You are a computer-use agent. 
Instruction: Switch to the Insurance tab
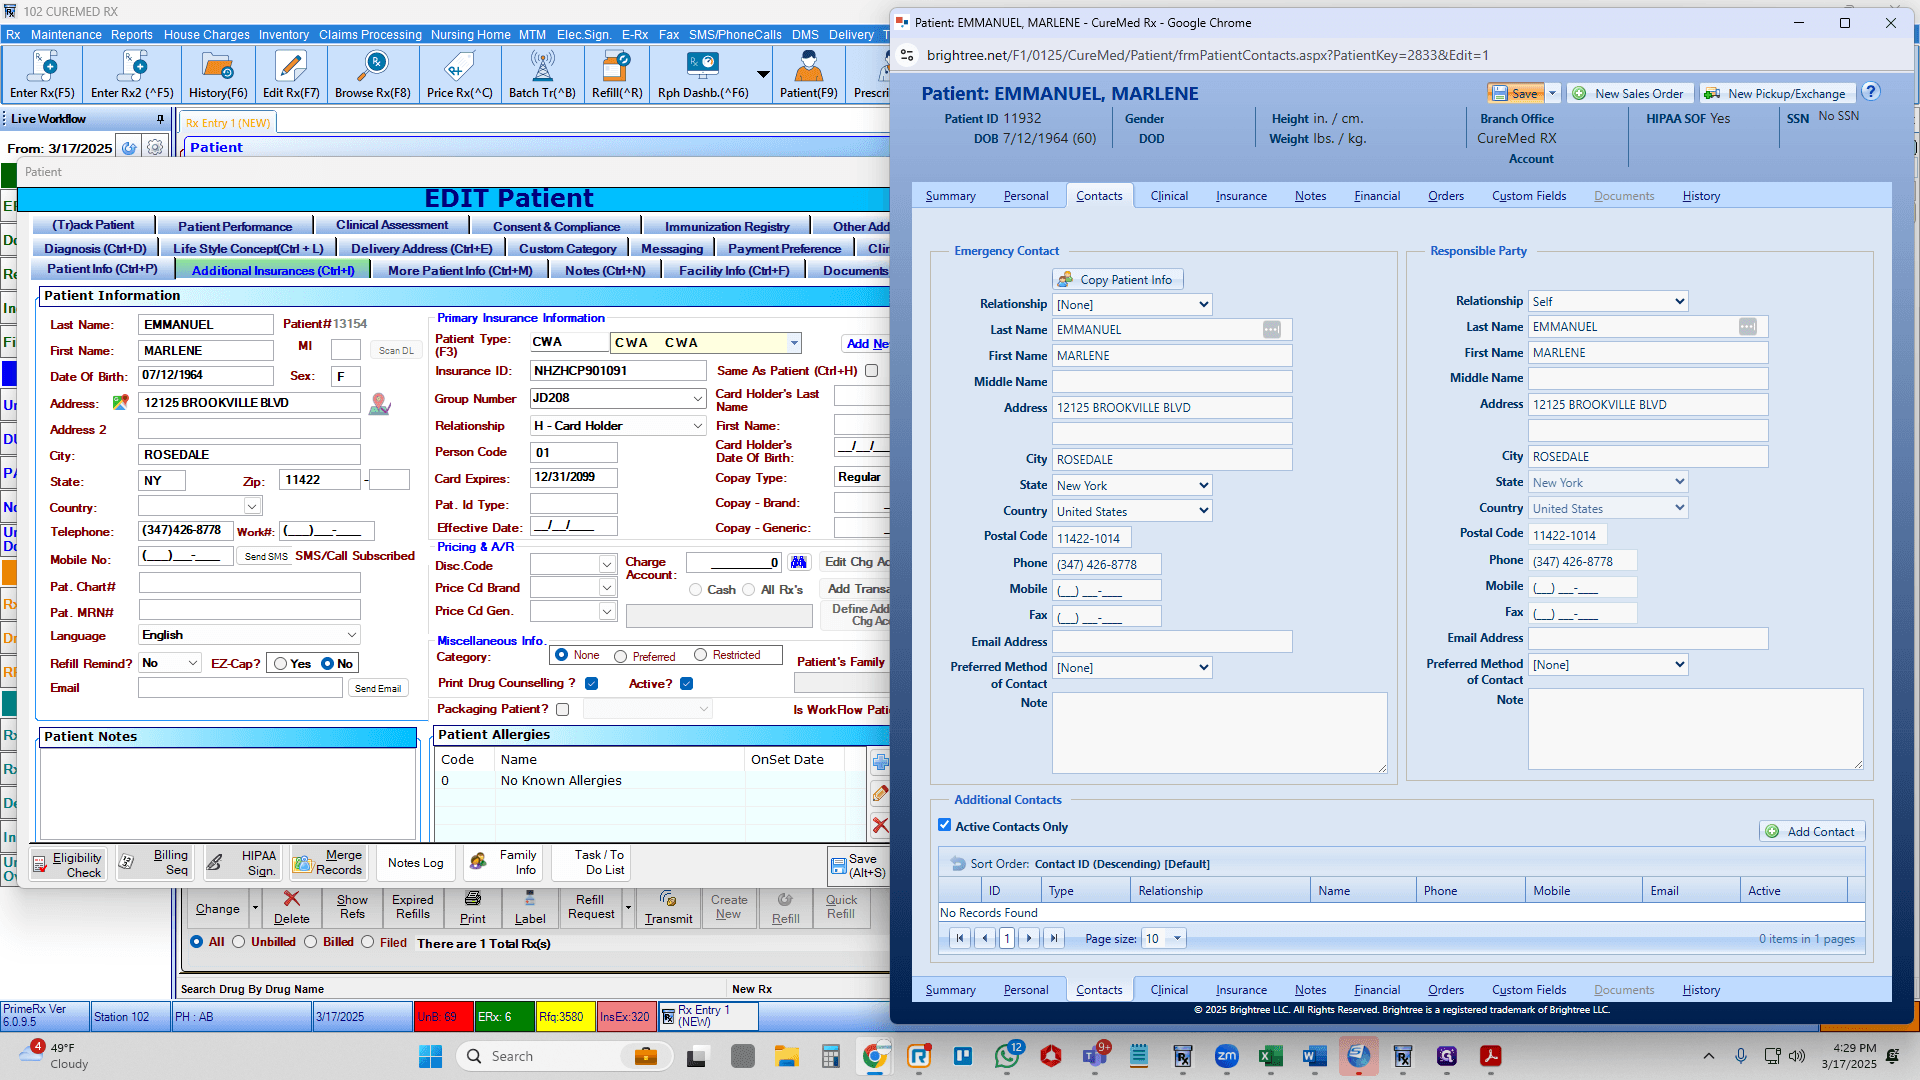1241,196
